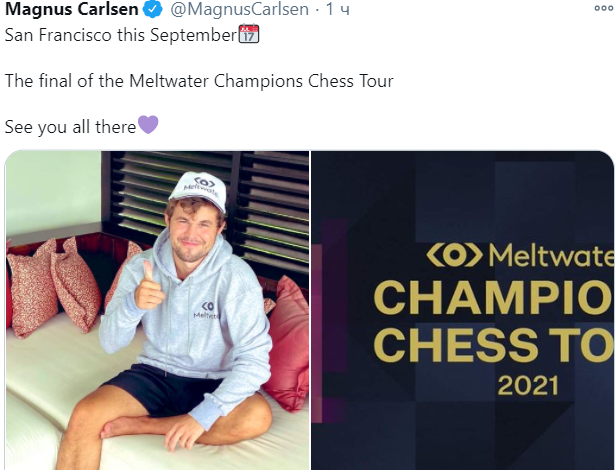Click the "See you all there" text

pos(70,127)
